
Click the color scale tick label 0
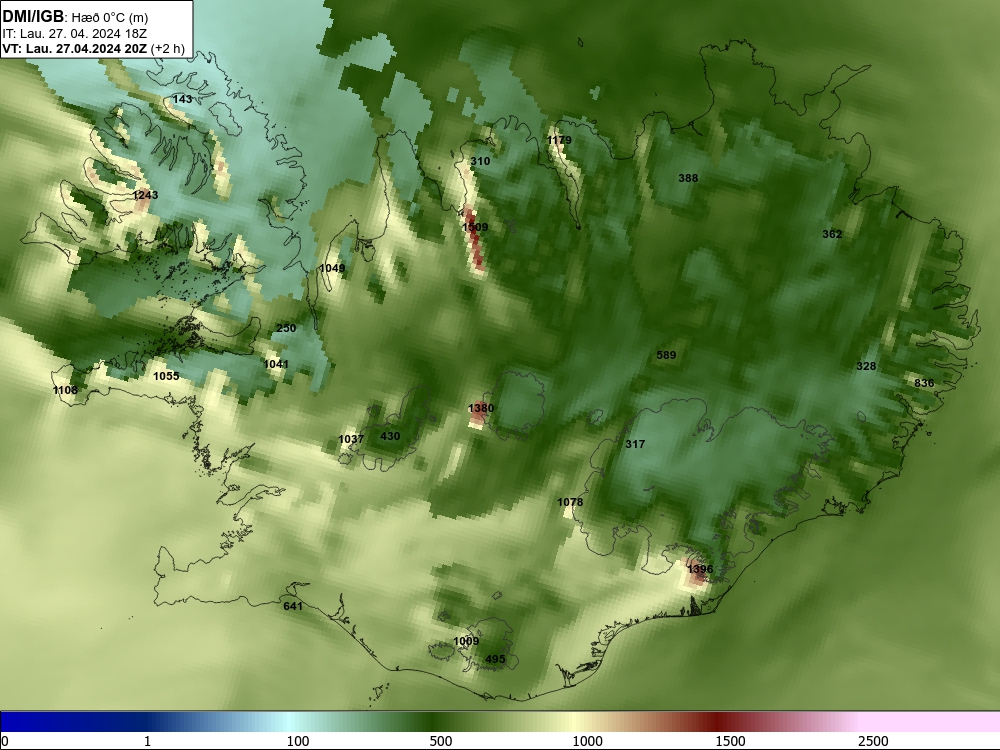6,741
